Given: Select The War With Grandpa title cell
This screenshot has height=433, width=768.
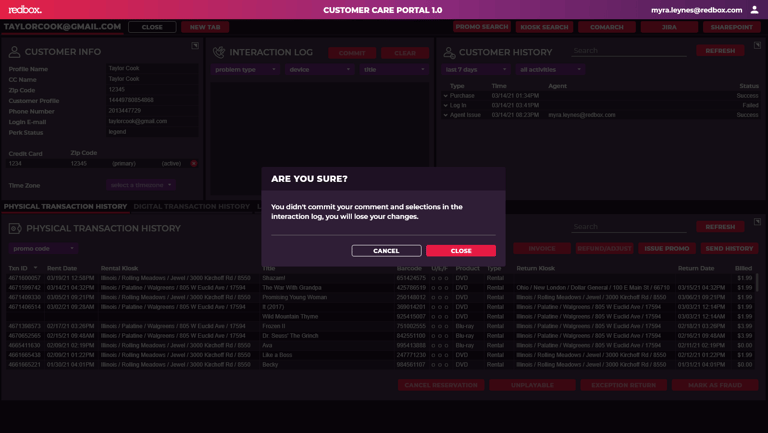Looking at the screenshot, I should (x=292, y=288).
